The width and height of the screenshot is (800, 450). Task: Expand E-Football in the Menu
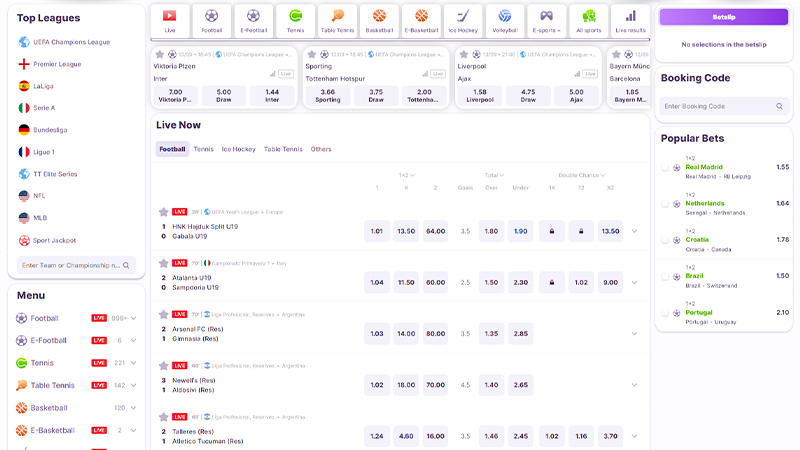point(133,340)
